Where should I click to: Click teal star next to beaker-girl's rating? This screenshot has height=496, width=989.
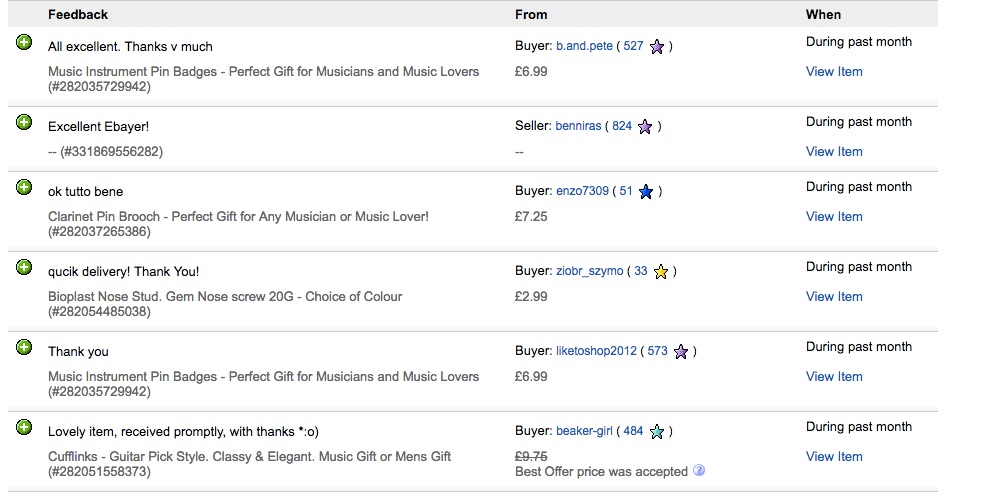click(x=657, y=432)
